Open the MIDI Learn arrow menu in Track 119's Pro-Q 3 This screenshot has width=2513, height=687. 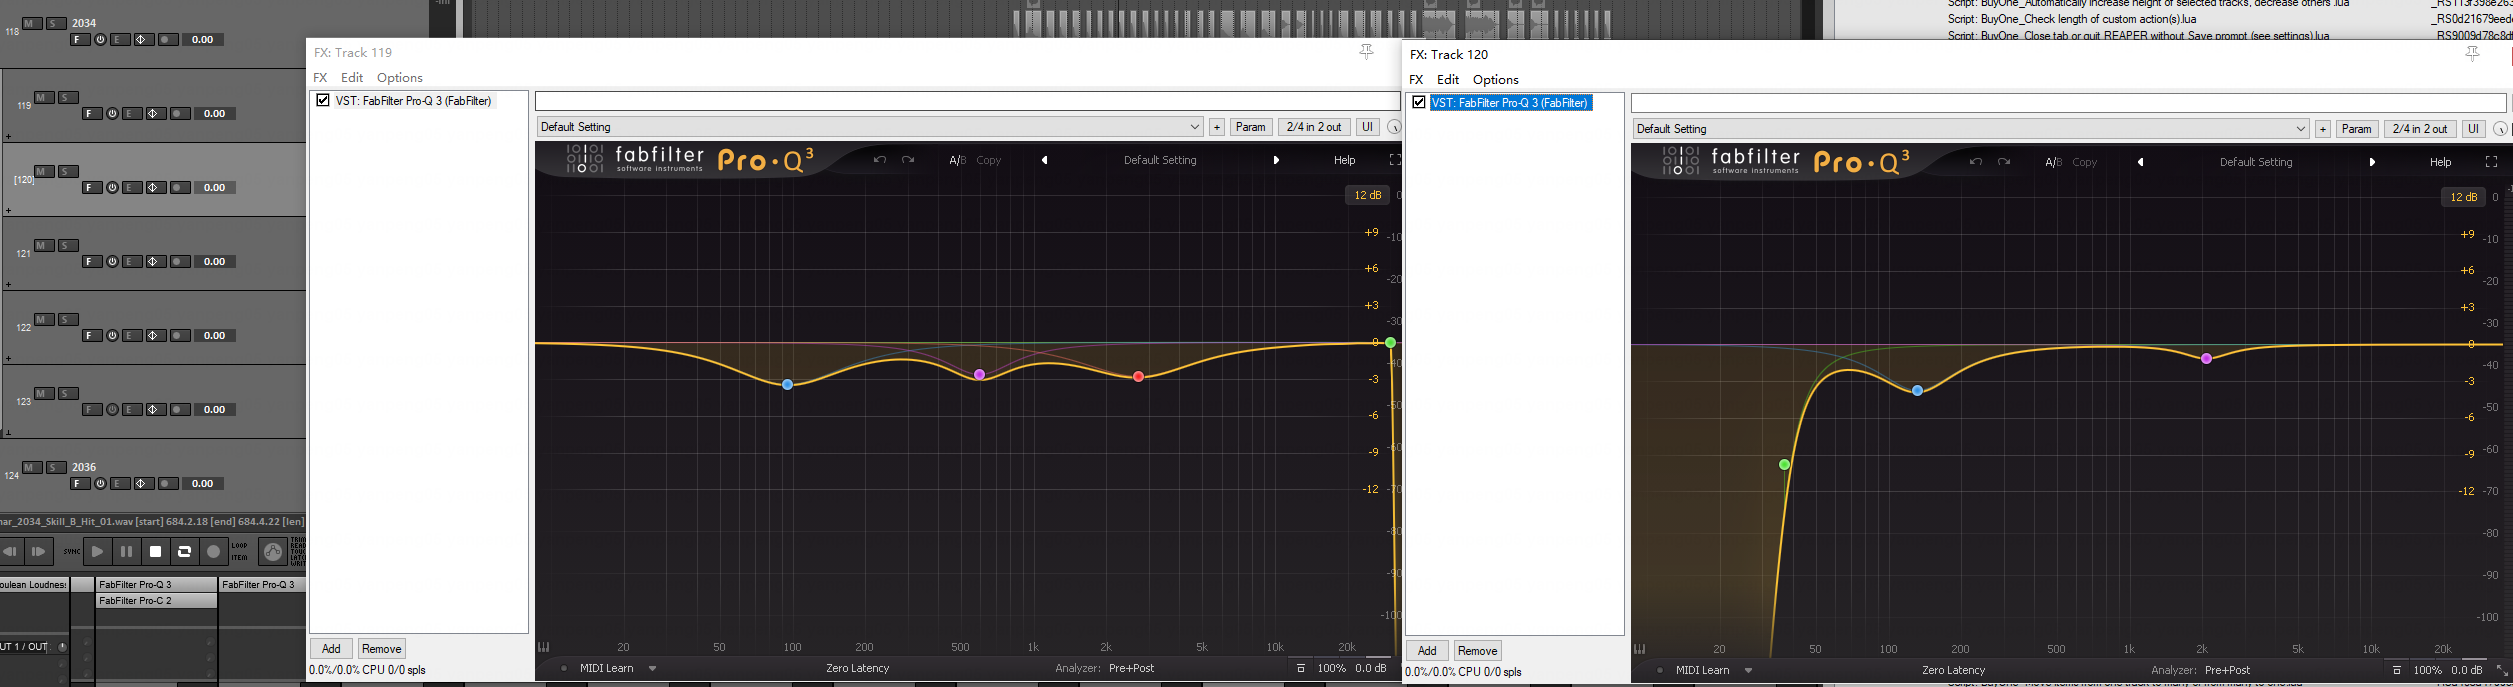pos(652,668)
